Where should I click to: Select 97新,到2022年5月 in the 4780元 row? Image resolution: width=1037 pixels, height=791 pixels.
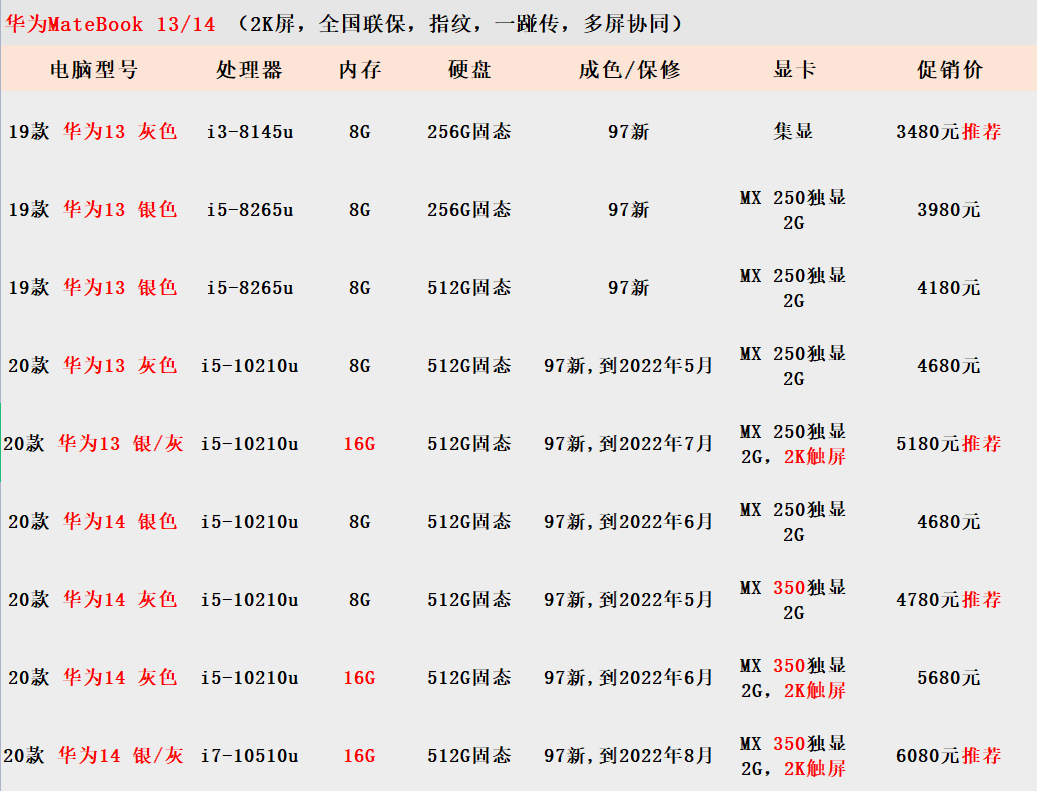point(628,599)
